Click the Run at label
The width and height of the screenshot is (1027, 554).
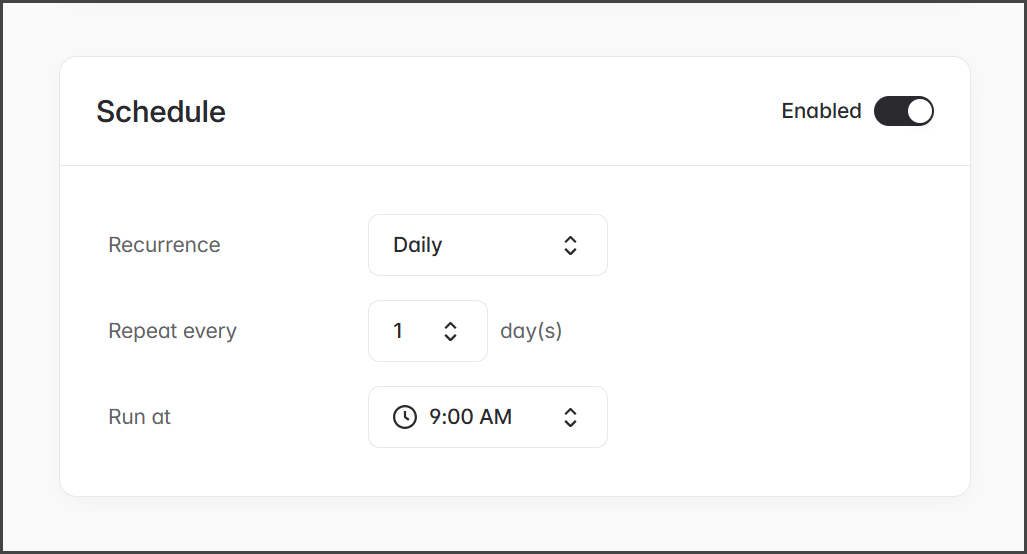tap(139, 417)
